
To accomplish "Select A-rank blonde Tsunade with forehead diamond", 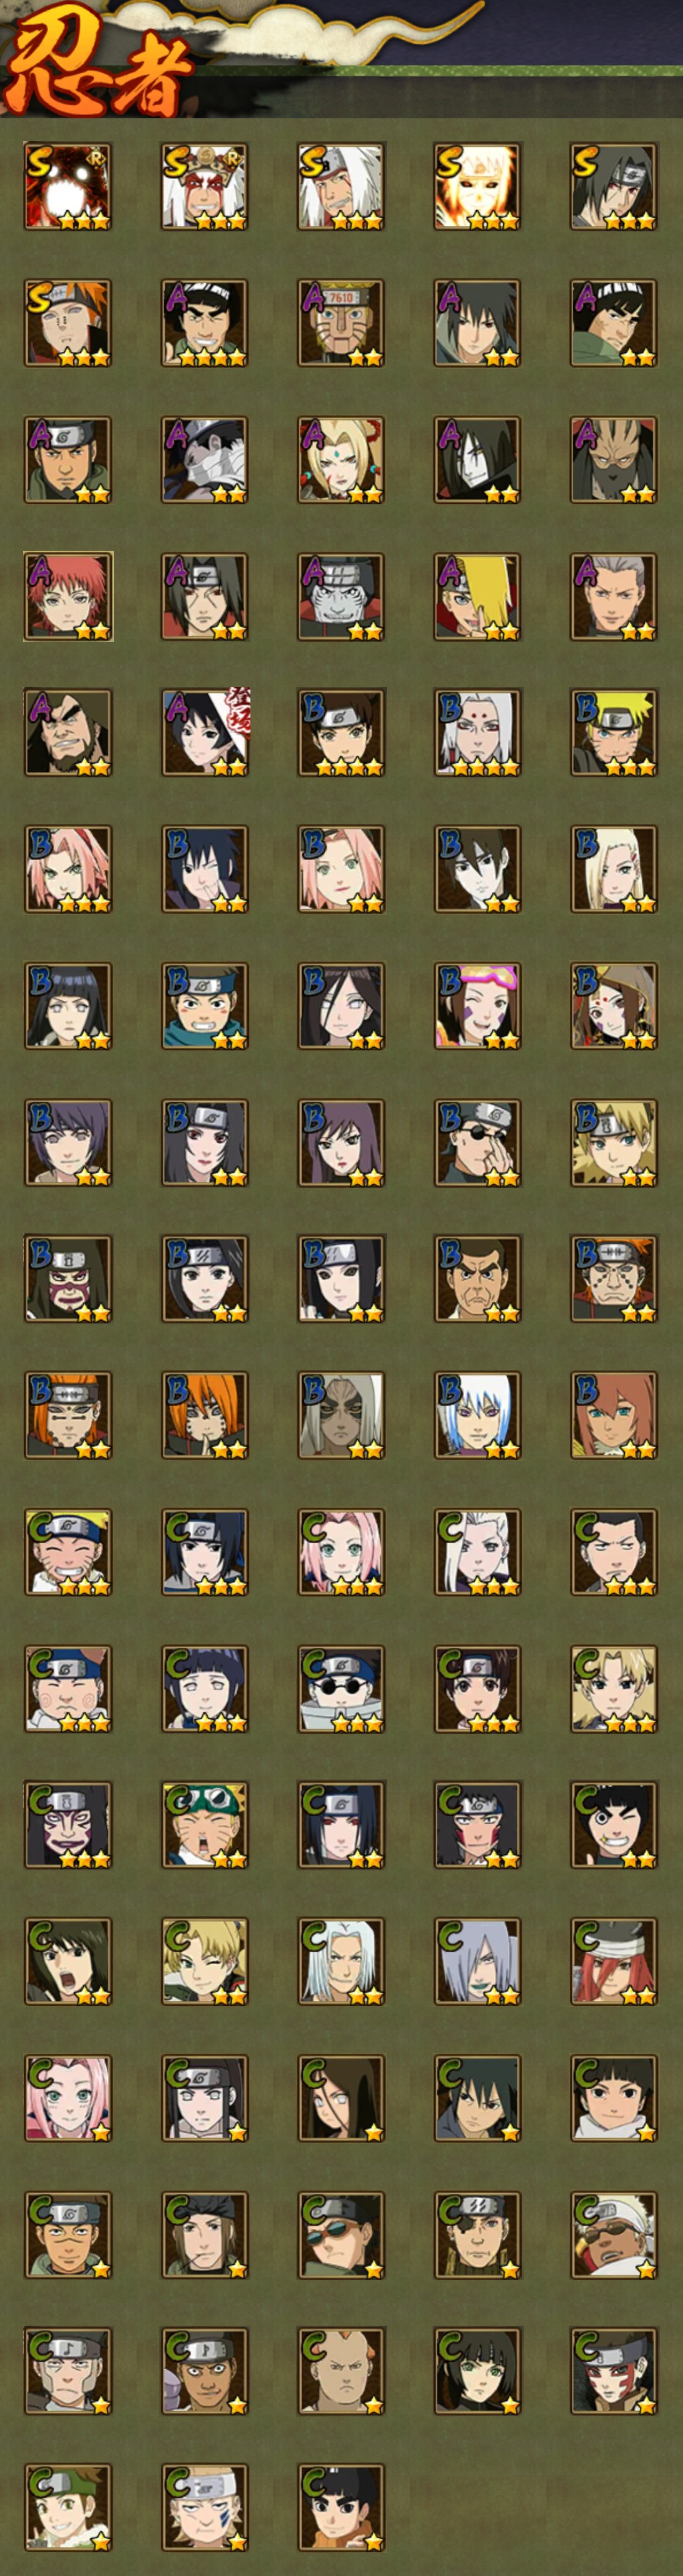I will 341,460.
